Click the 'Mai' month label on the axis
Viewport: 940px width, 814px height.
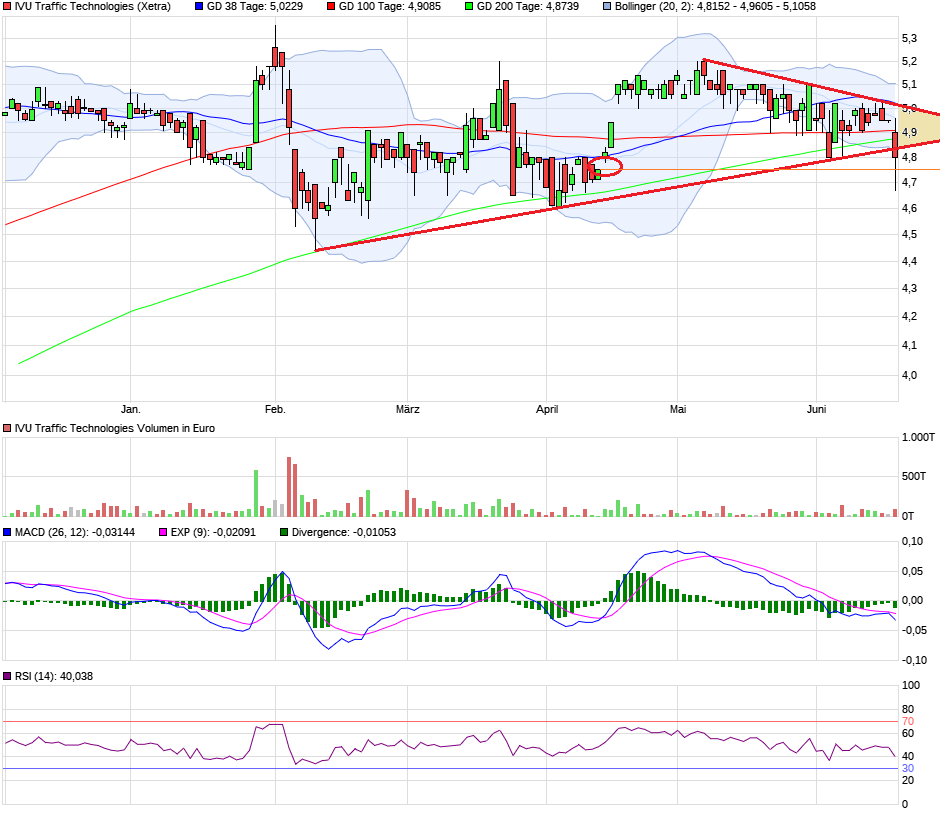pyautogui.click(x=678, y=409)
